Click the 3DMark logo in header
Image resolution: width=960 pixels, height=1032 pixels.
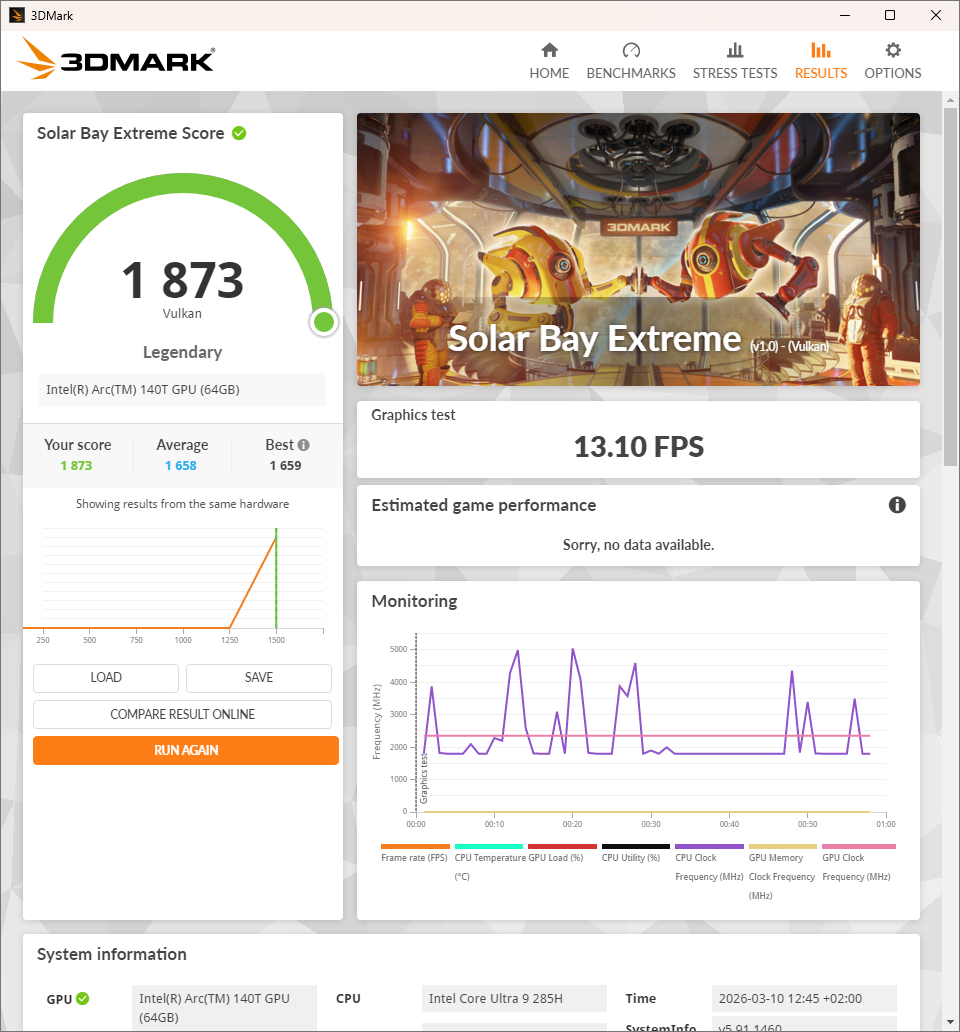[116, 60]
